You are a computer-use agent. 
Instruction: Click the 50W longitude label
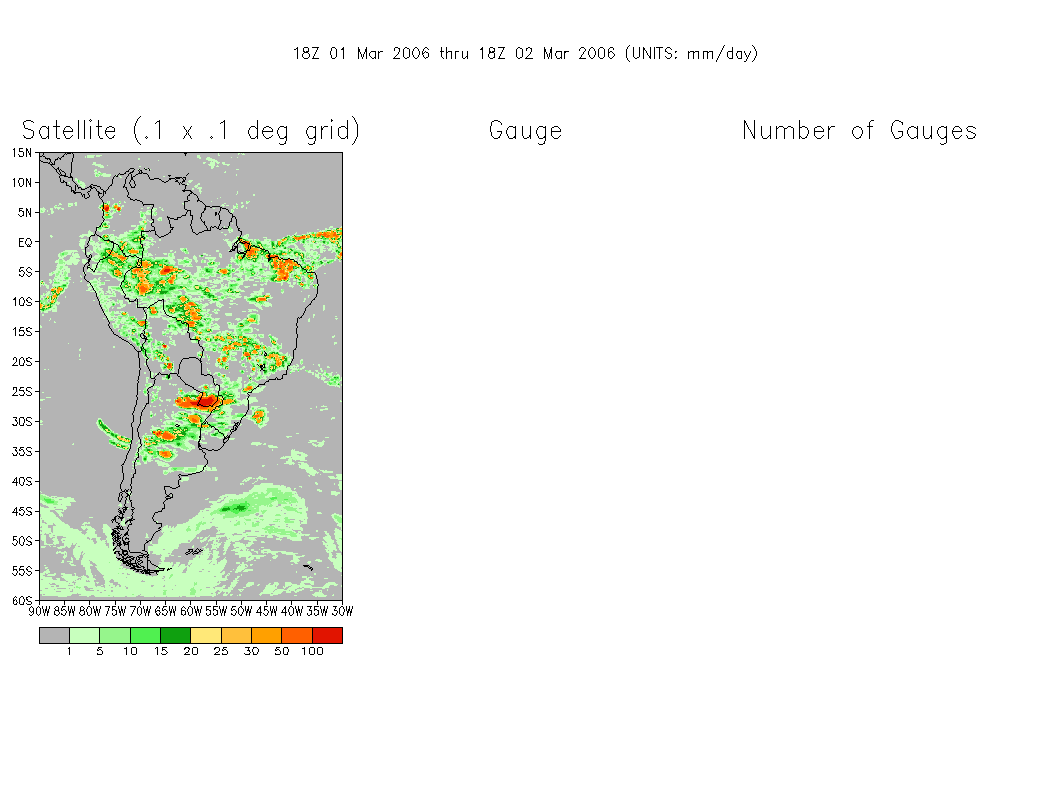(x=241, y=611)
